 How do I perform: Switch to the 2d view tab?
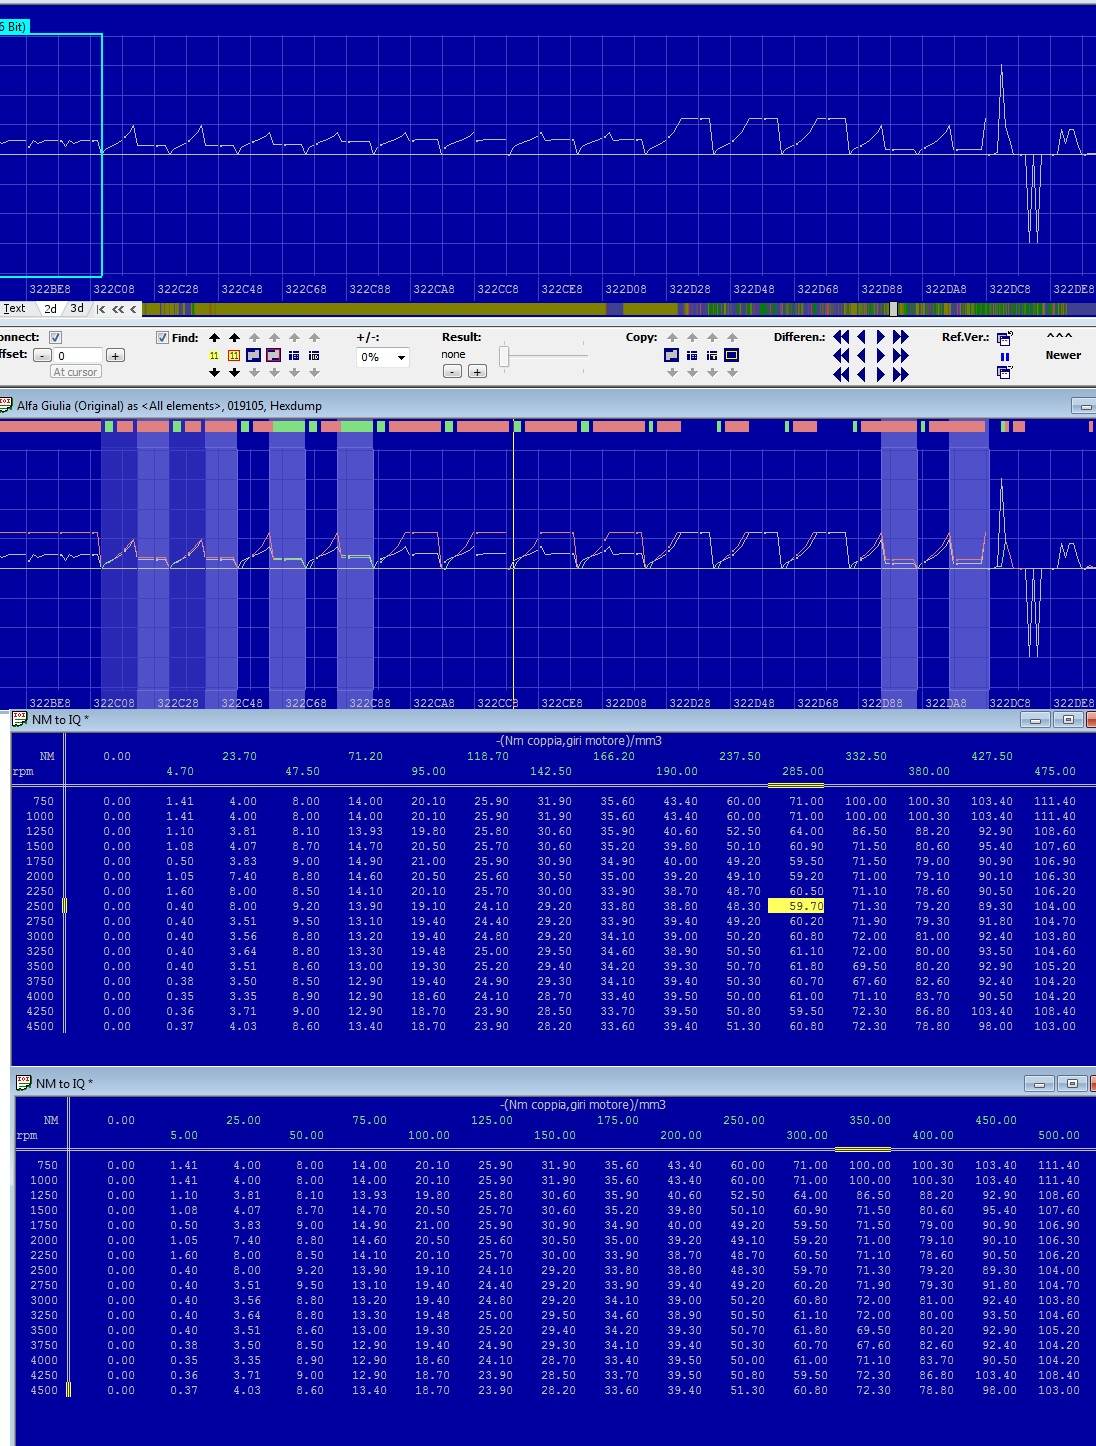pos(50,309)
